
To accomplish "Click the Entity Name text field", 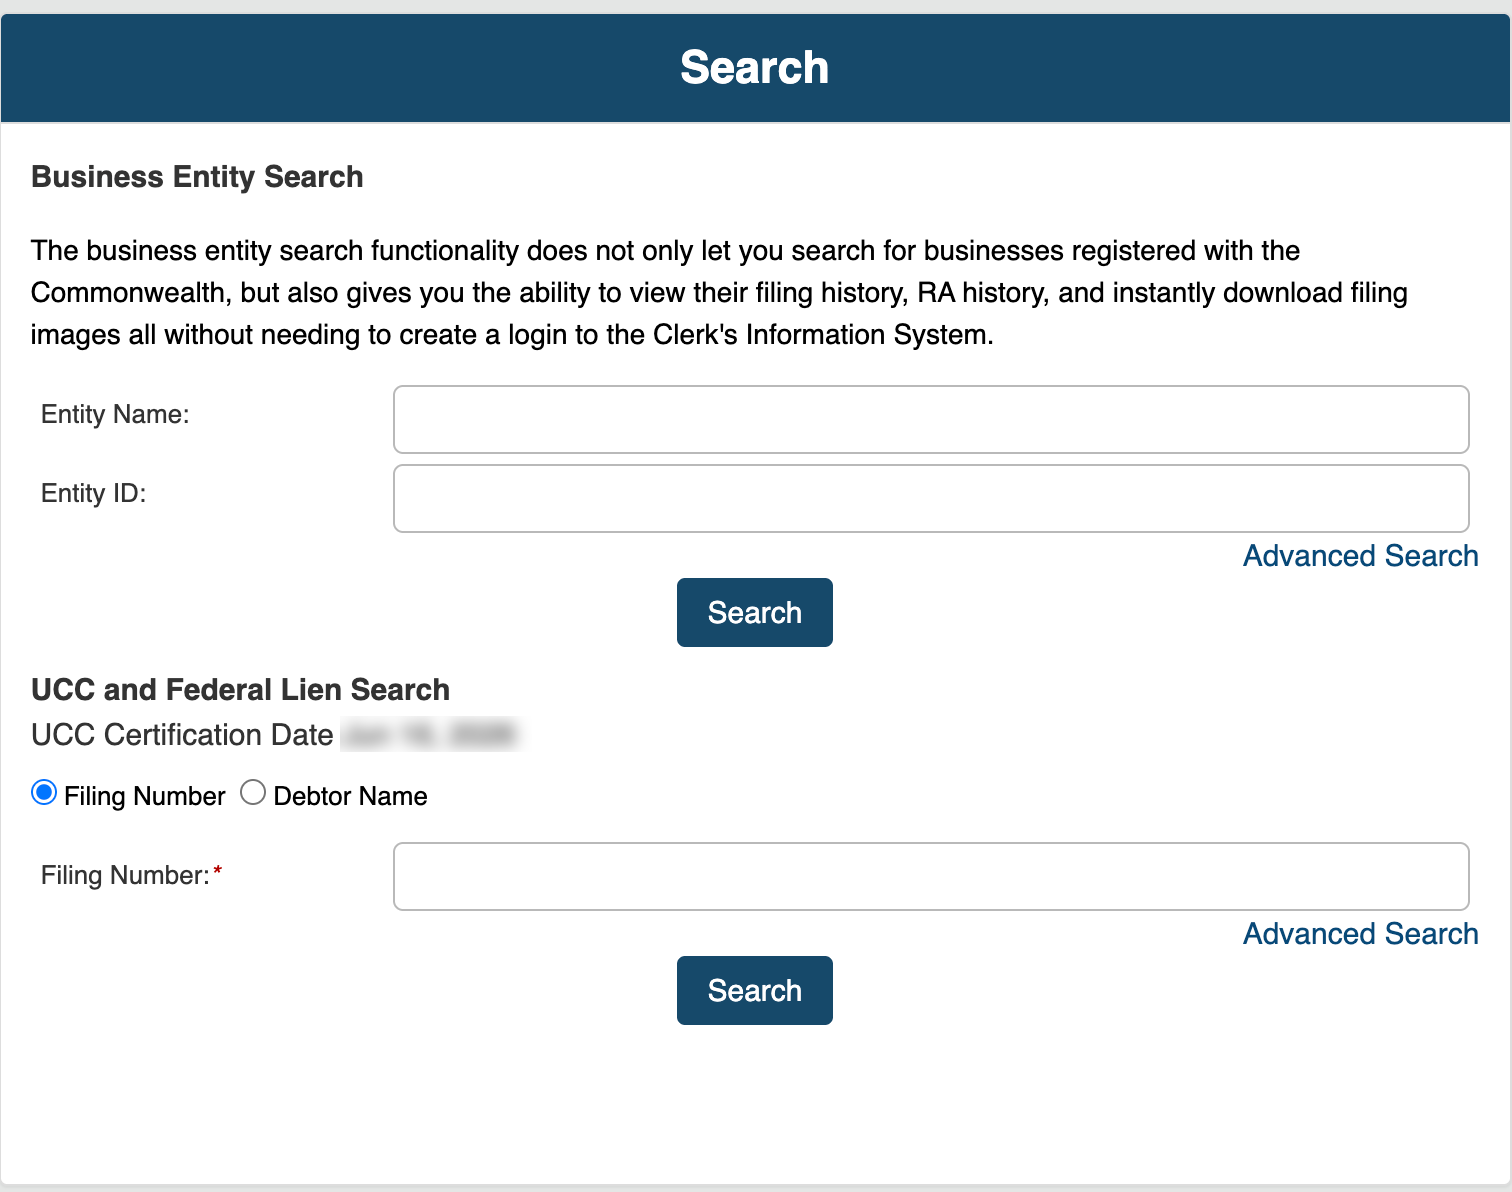I will (931, 419).
